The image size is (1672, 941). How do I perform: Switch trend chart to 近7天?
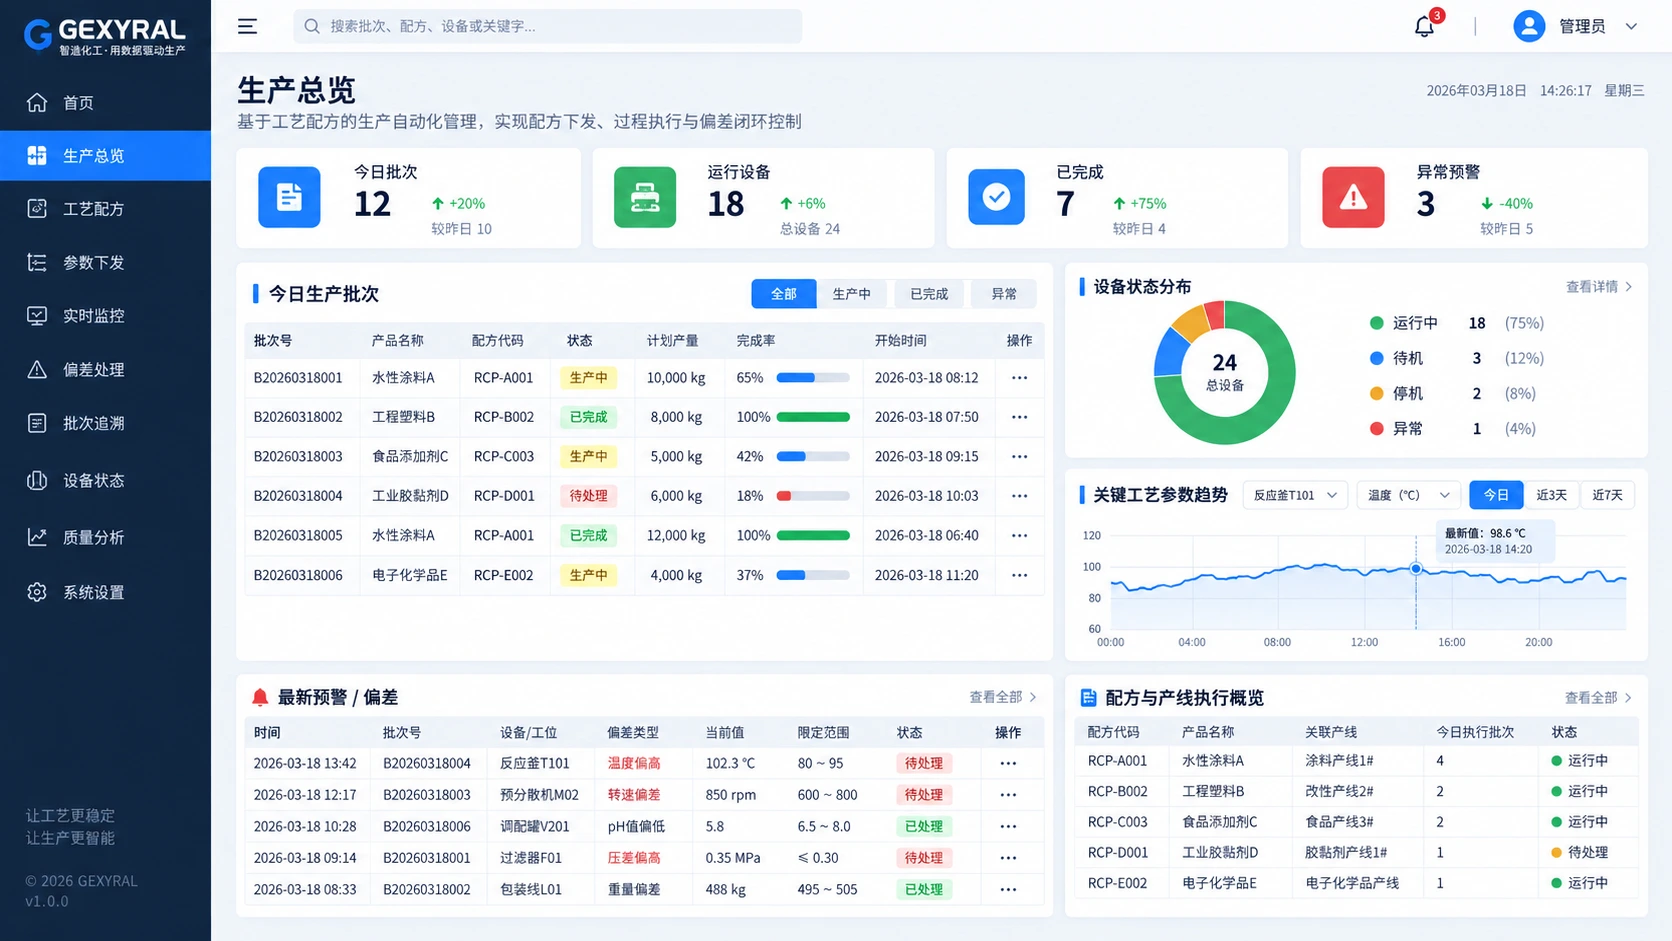pos(1607,495)
